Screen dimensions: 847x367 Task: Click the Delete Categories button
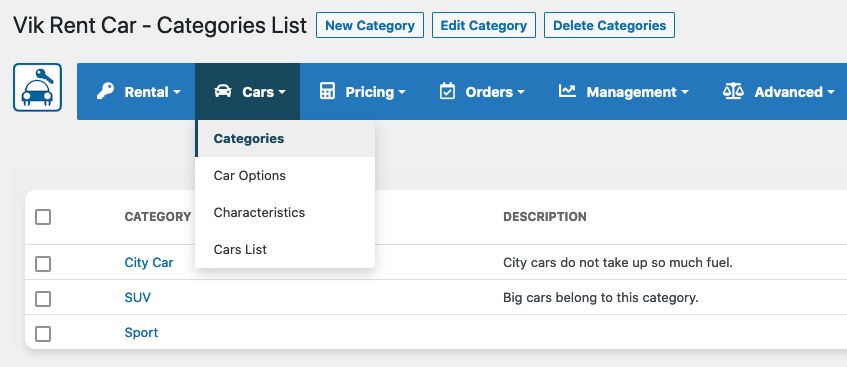[x=609, y=25]
